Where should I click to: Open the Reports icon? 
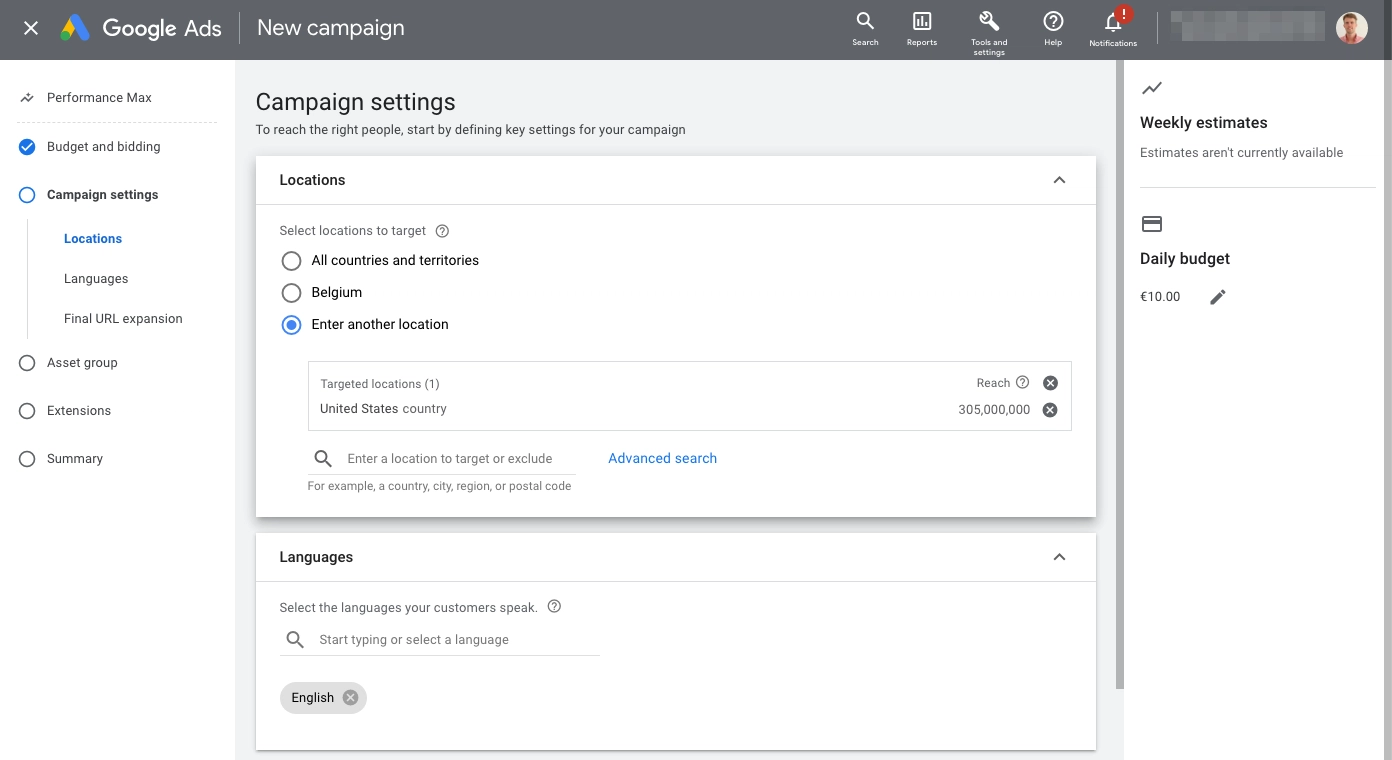click(x=922, y=28)
